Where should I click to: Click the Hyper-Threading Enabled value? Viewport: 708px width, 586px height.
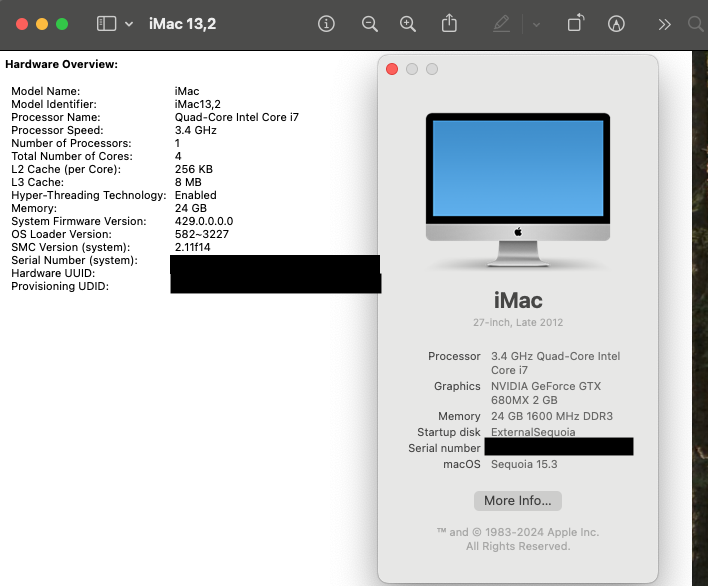(x=196, y=195)
